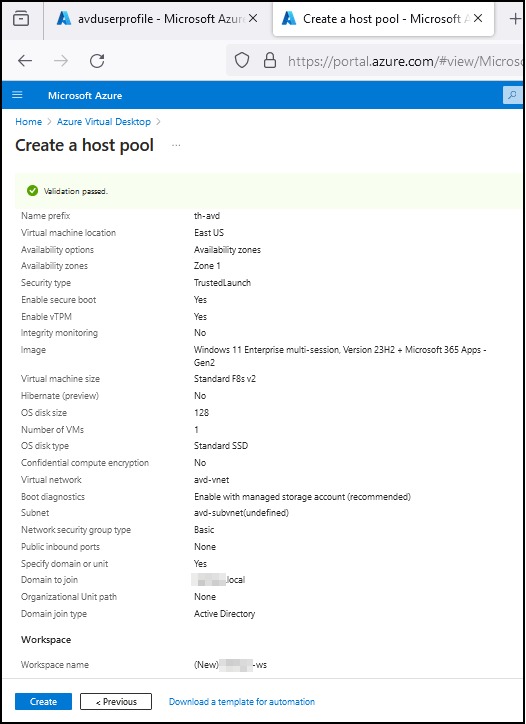
Task: Click the Microsoft Azure header title
Action: coord(85,96)
